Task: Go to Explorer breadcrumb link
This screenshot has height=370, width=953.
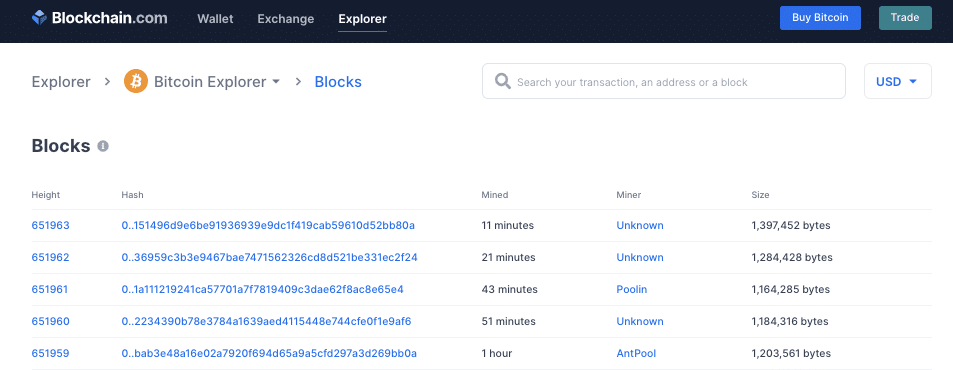Action: pos(61,81)
